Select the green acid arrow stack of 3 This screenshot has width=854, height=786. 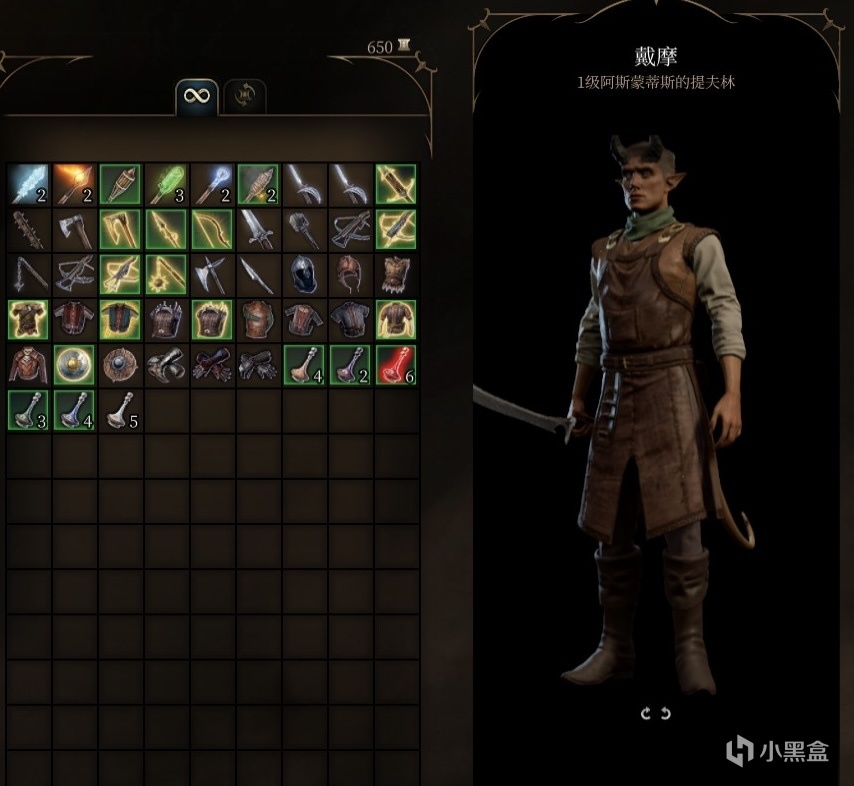pos(166,184)
